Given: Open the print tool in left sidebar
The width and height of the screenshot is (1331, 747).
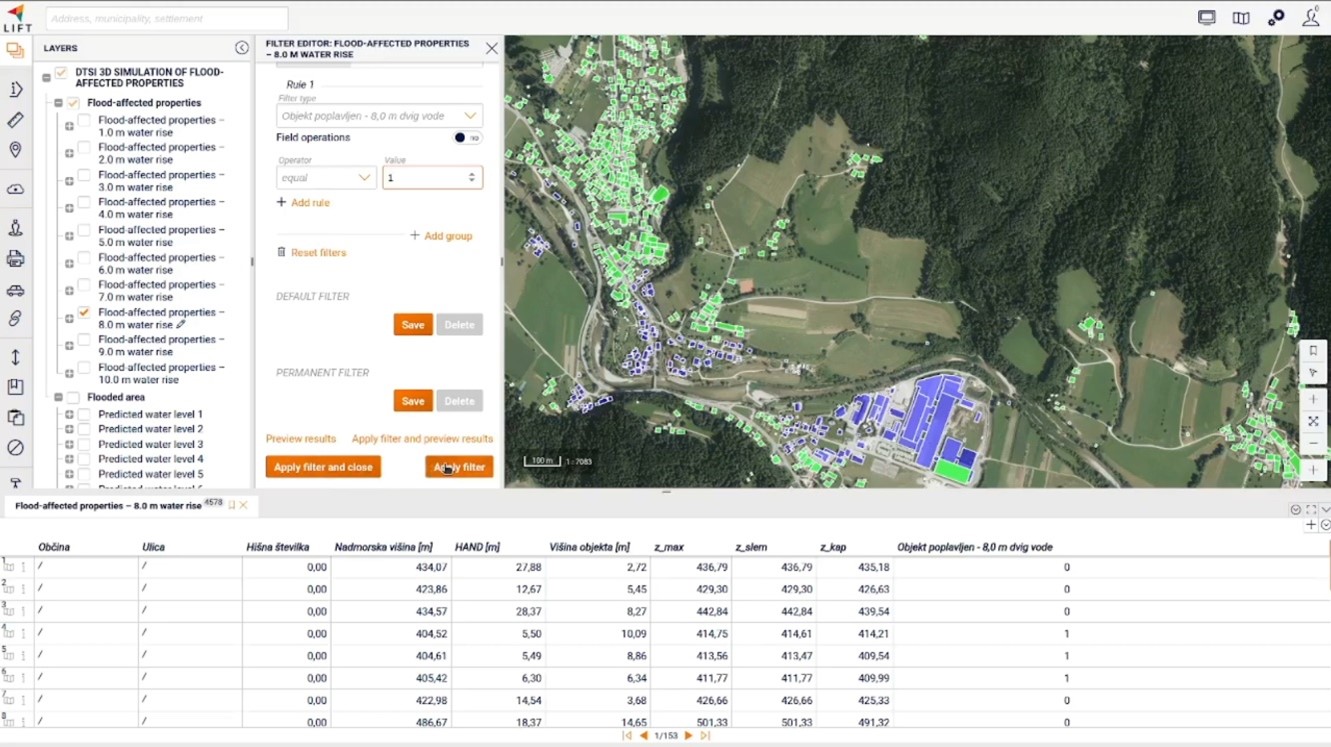Looking at the screenshot, I should click(x=15, y=259).
